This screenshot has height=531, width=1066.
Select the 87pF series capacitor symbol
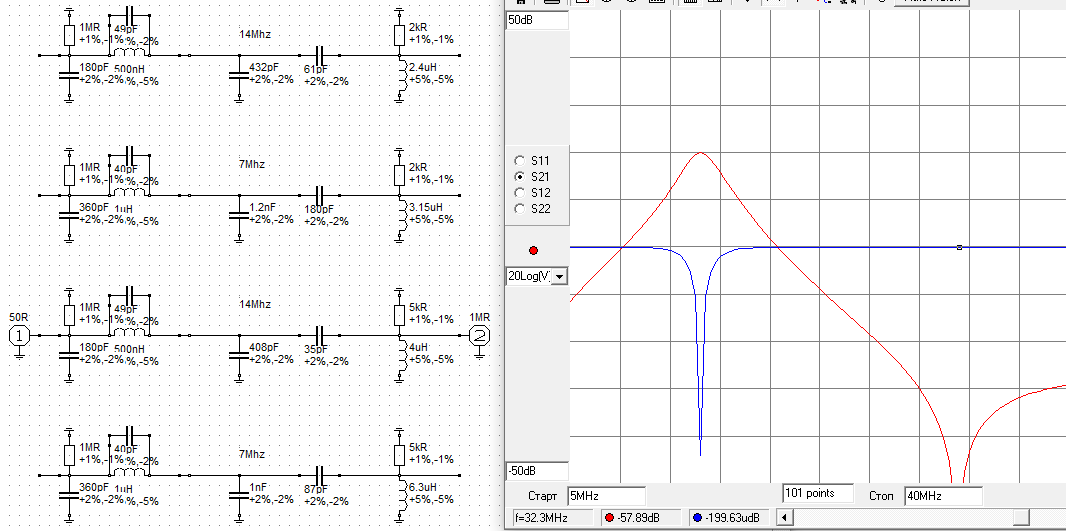[321, 475]
